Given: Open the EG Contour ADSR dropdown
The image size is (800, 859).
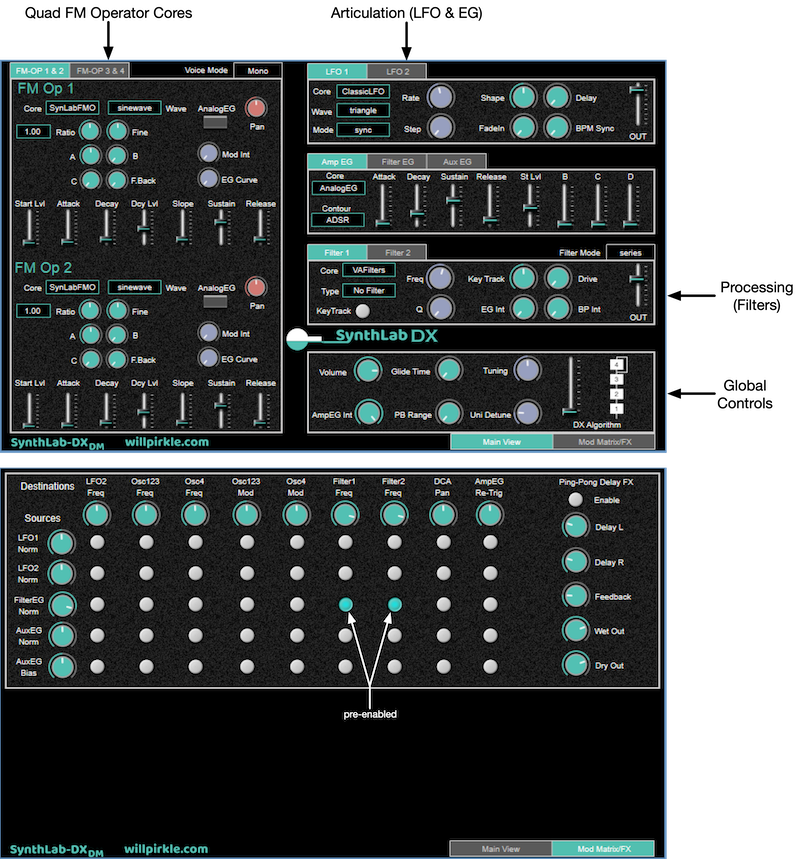Looking at the screenshot, I should point(338,220).
